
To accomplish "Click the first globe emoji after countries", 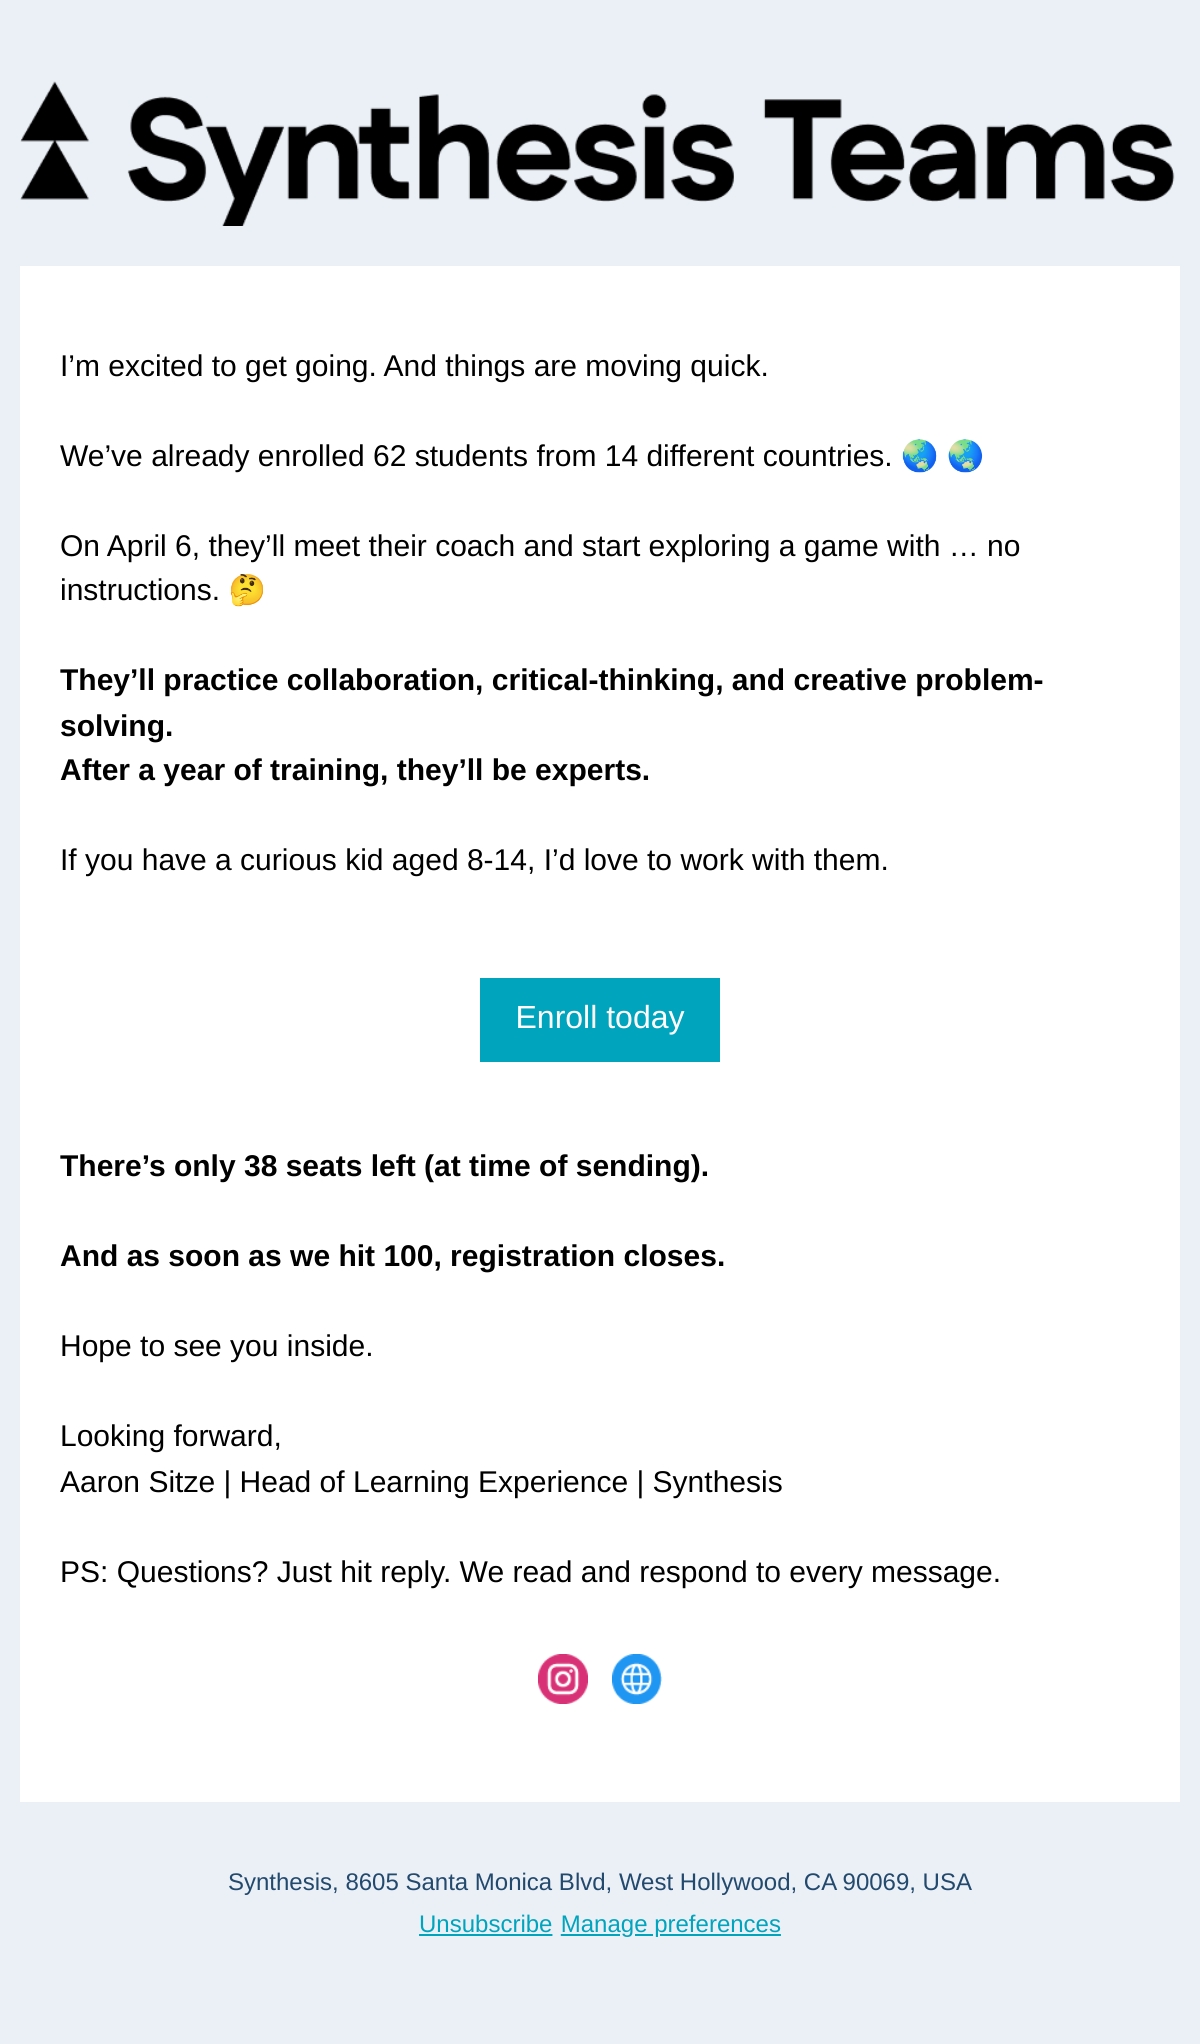I will [x=919, y=456].
